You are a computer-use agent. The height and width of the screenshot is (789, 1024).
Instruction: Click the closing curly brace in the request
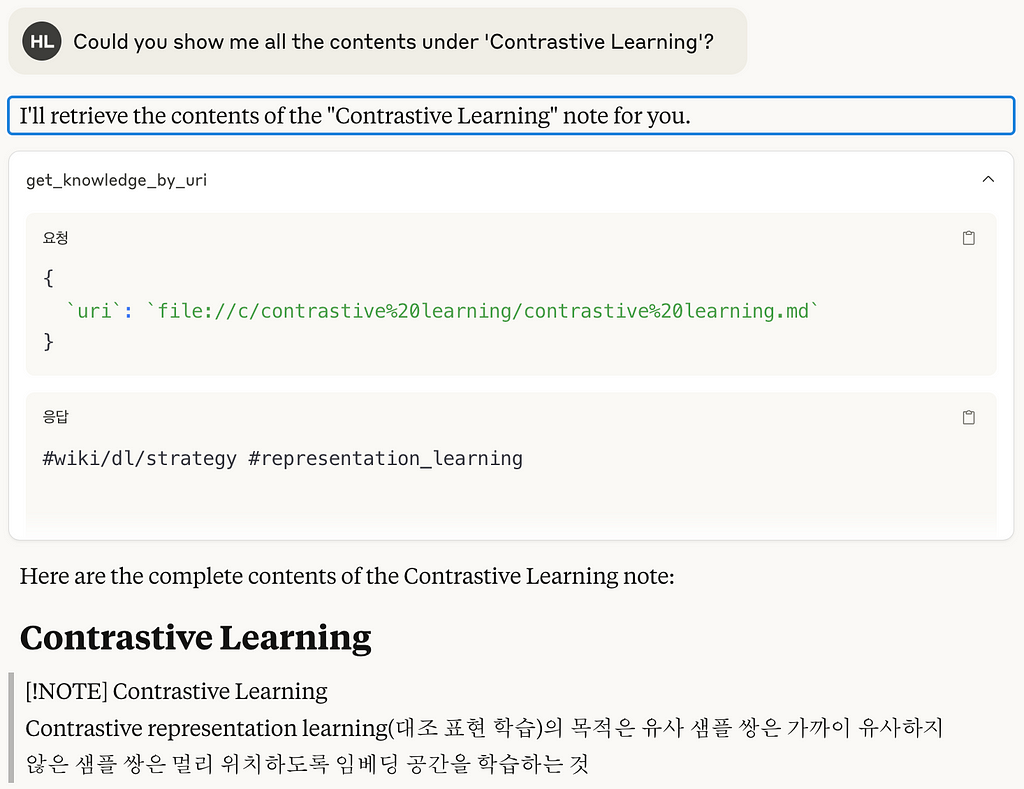[x=48, y=342]
